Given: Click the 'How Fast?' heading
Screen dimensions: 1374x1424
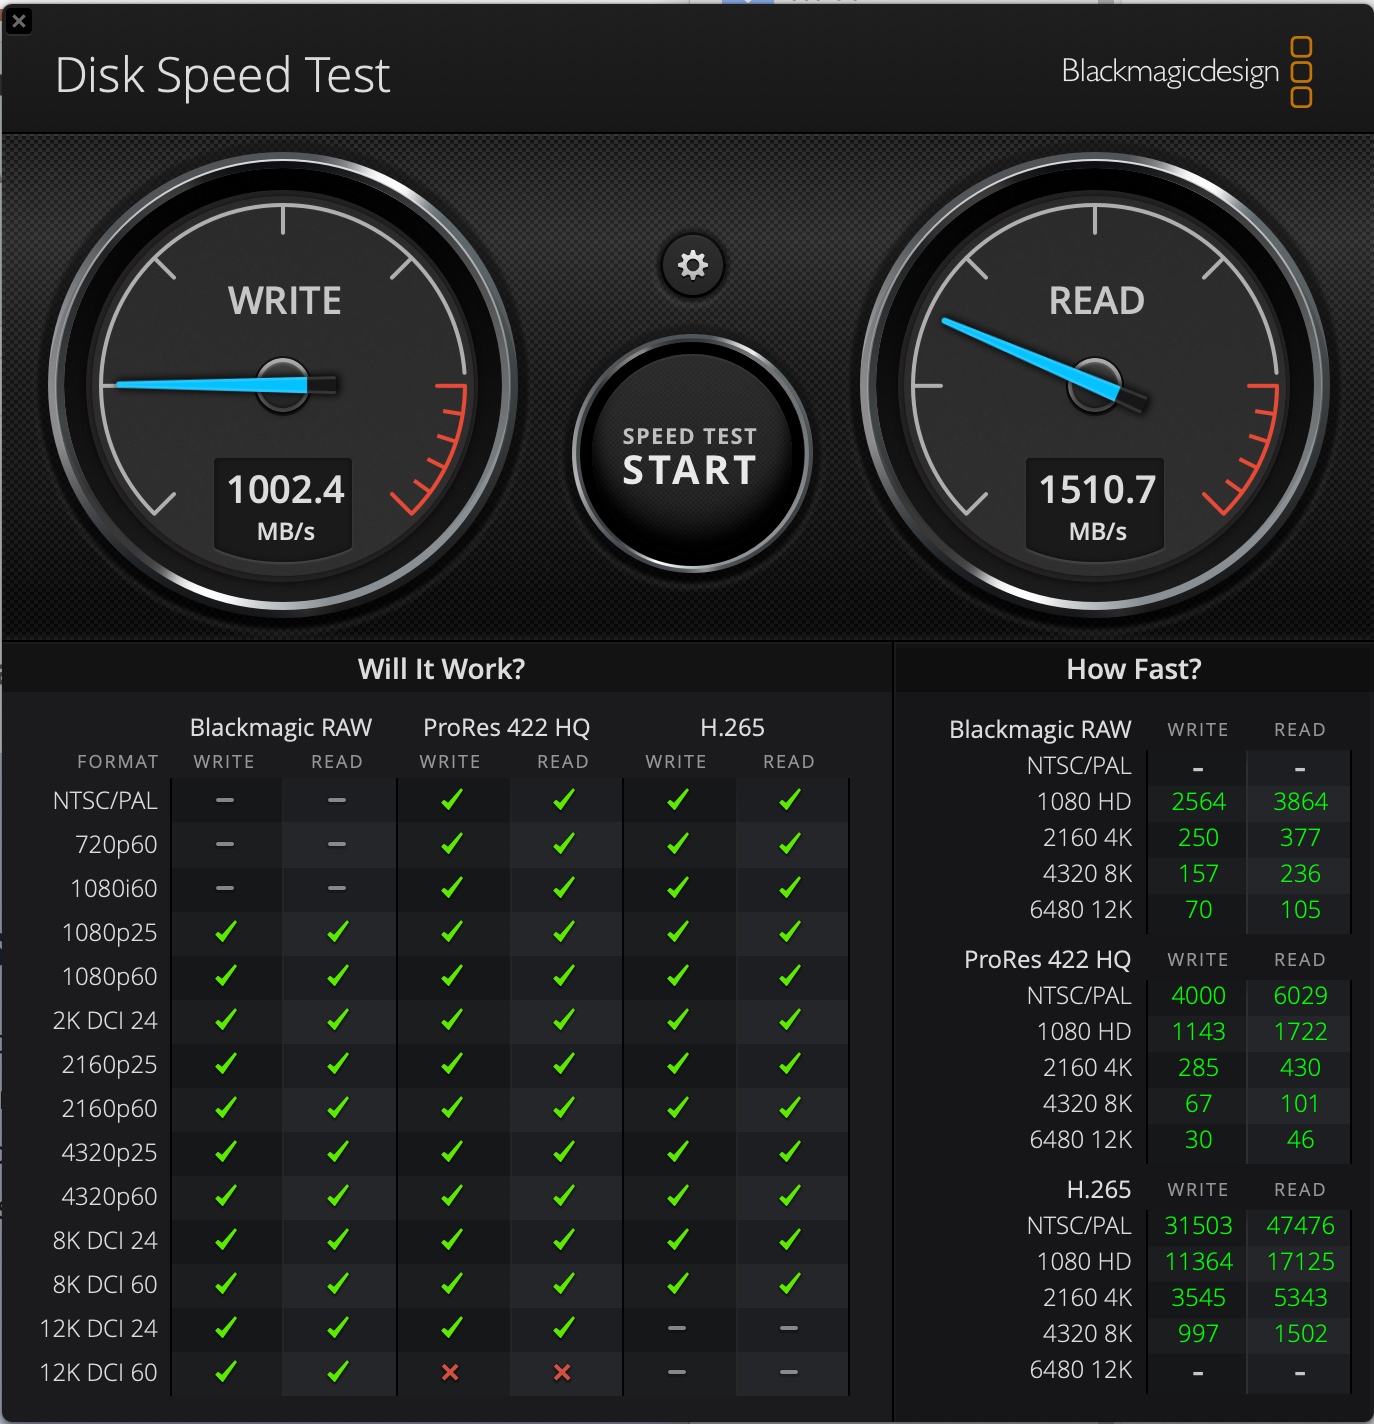Looking at the screenshot, I should point(1134,669).
